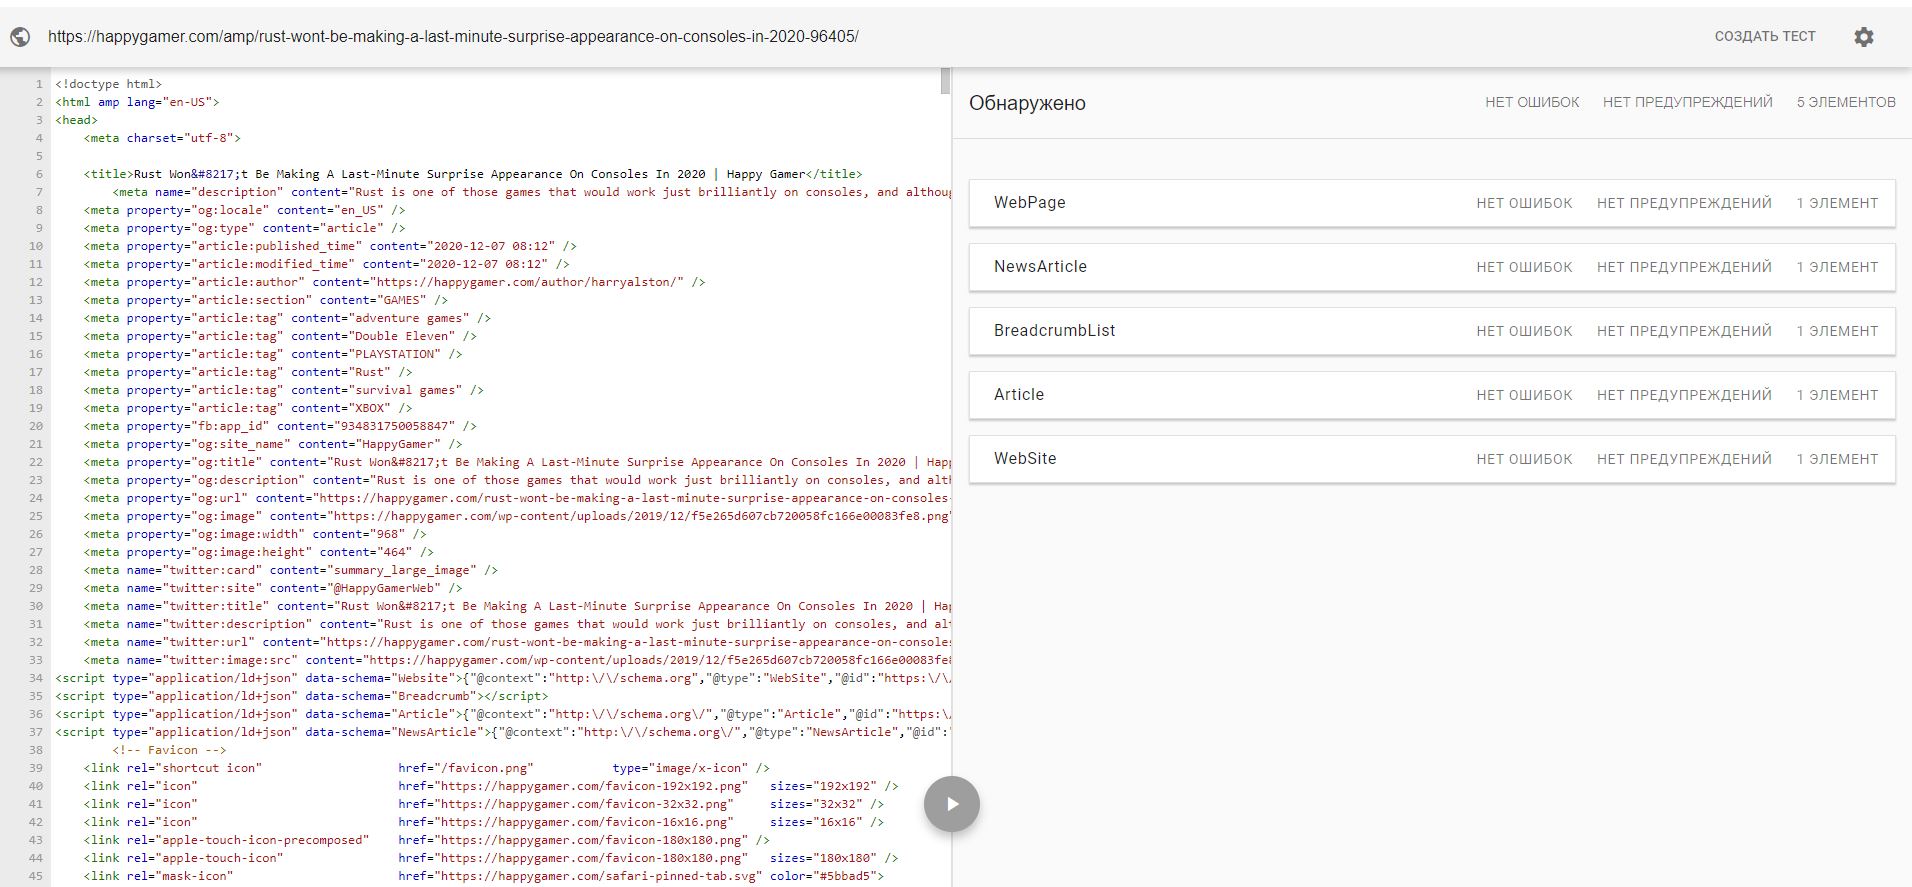Click the meta charset utf-8 line
This screenshot has height=887, width=1912.
tap(162, 138)
